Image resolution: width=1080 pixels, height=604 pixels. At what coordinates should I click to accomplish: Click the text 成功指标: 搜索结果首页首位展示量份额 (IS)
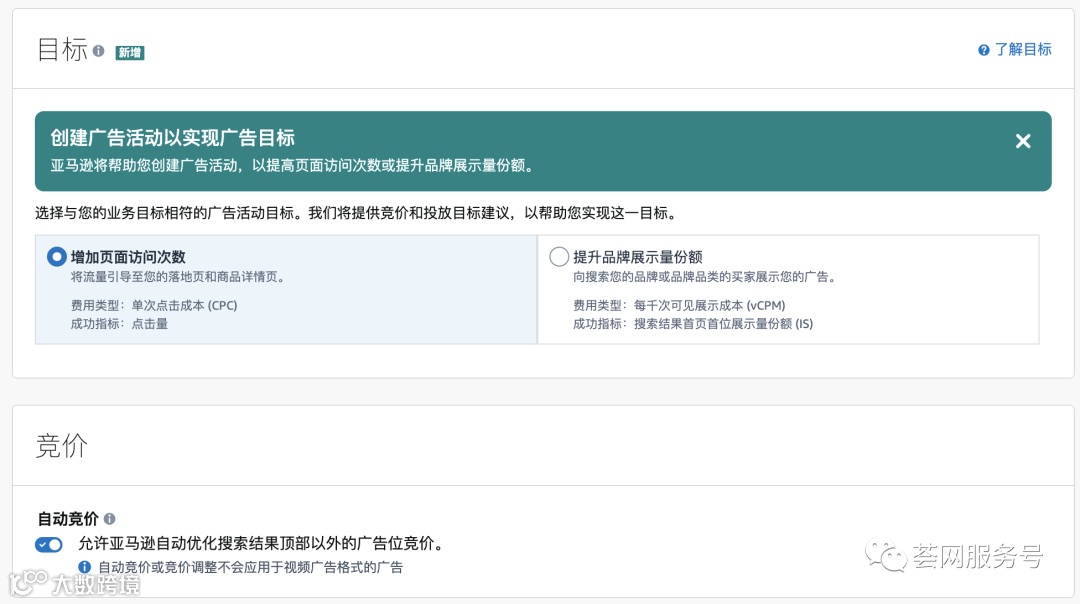point(693,324)
